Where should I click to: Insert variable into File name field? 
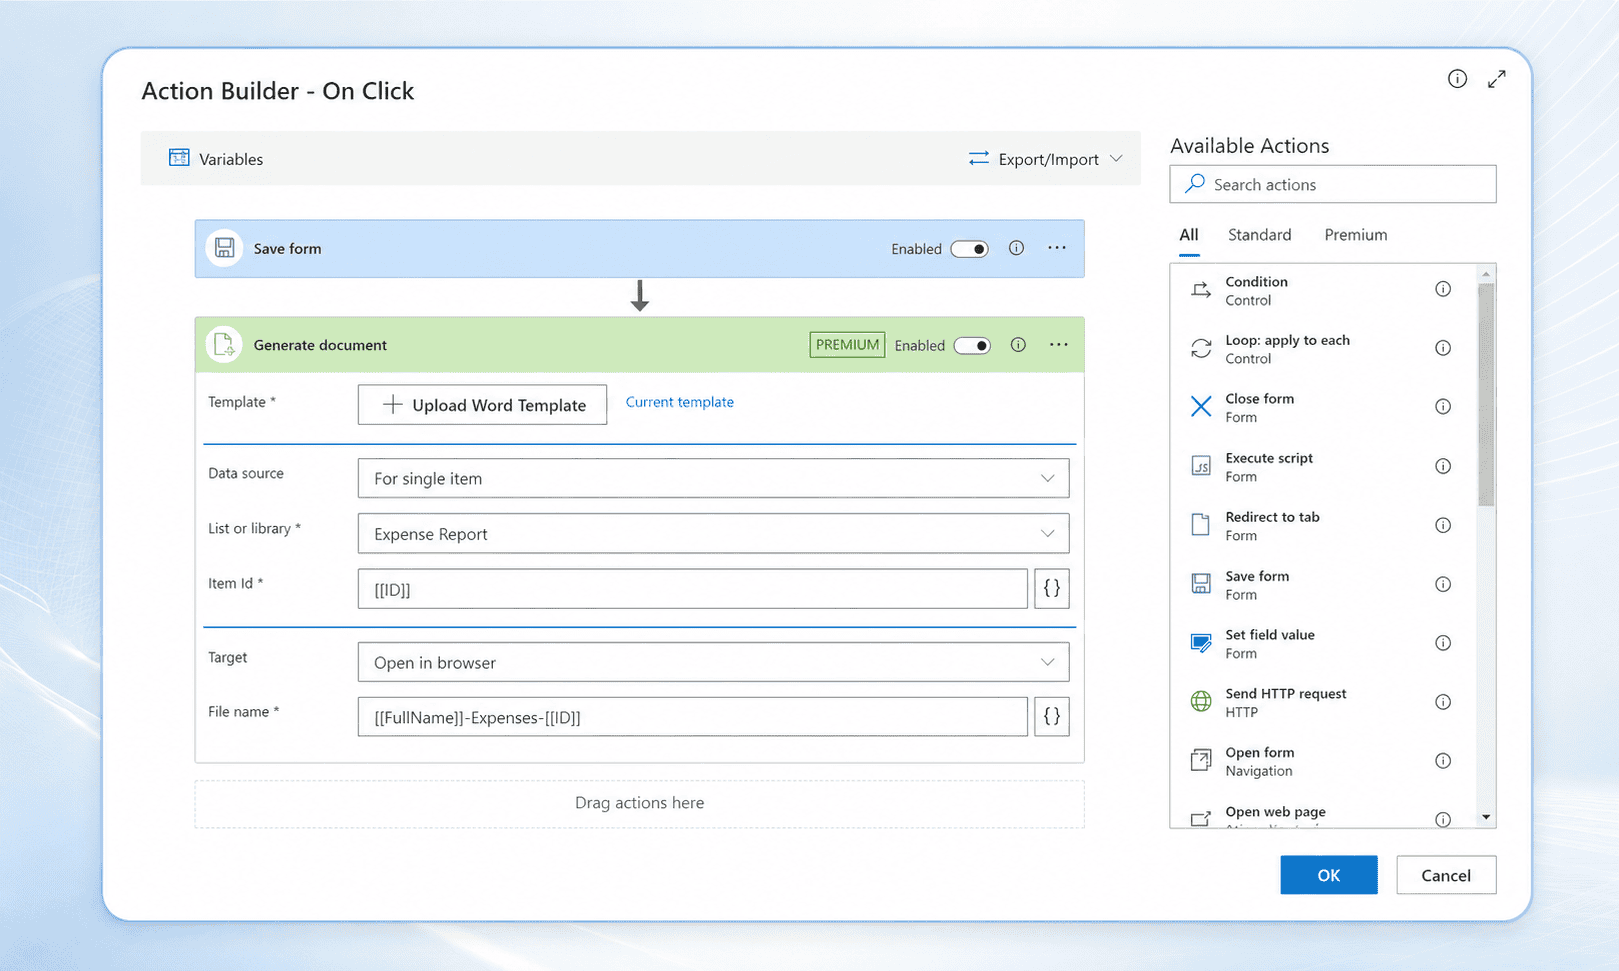click(1052, 717)
